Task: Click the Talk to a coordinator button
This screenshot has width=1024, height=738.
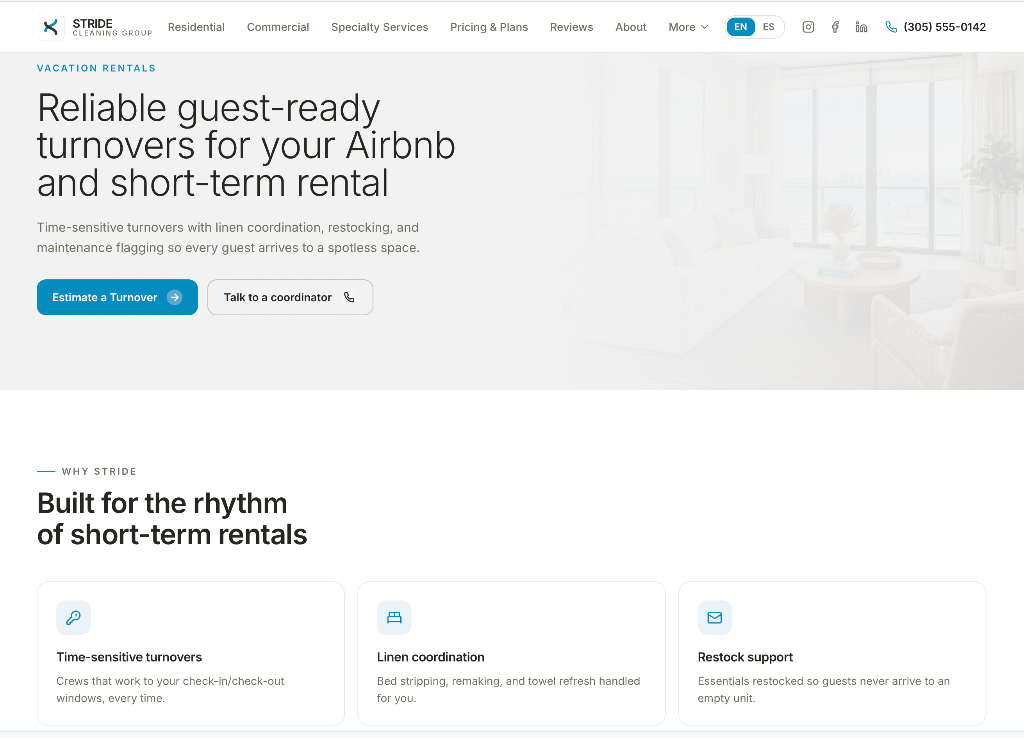Action: [x=290, y=297]
